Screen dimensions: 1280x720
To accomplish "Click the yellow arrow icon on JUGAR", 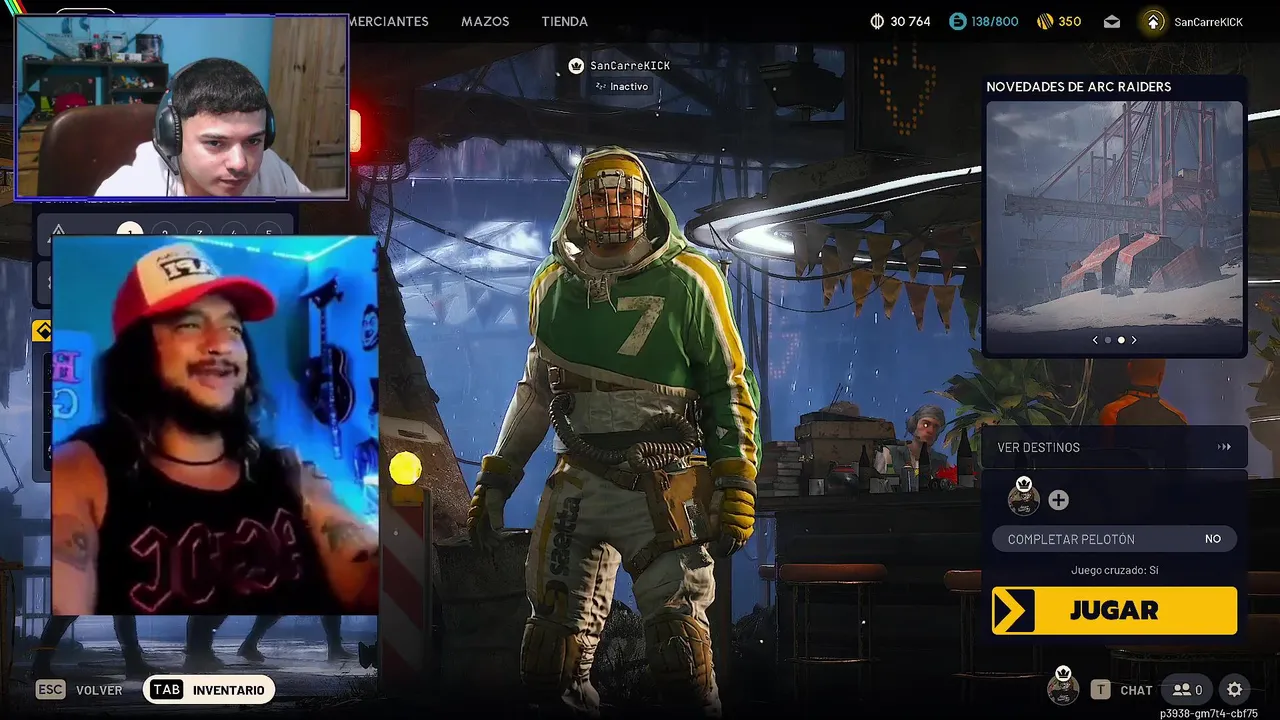I will (1013, 610).
